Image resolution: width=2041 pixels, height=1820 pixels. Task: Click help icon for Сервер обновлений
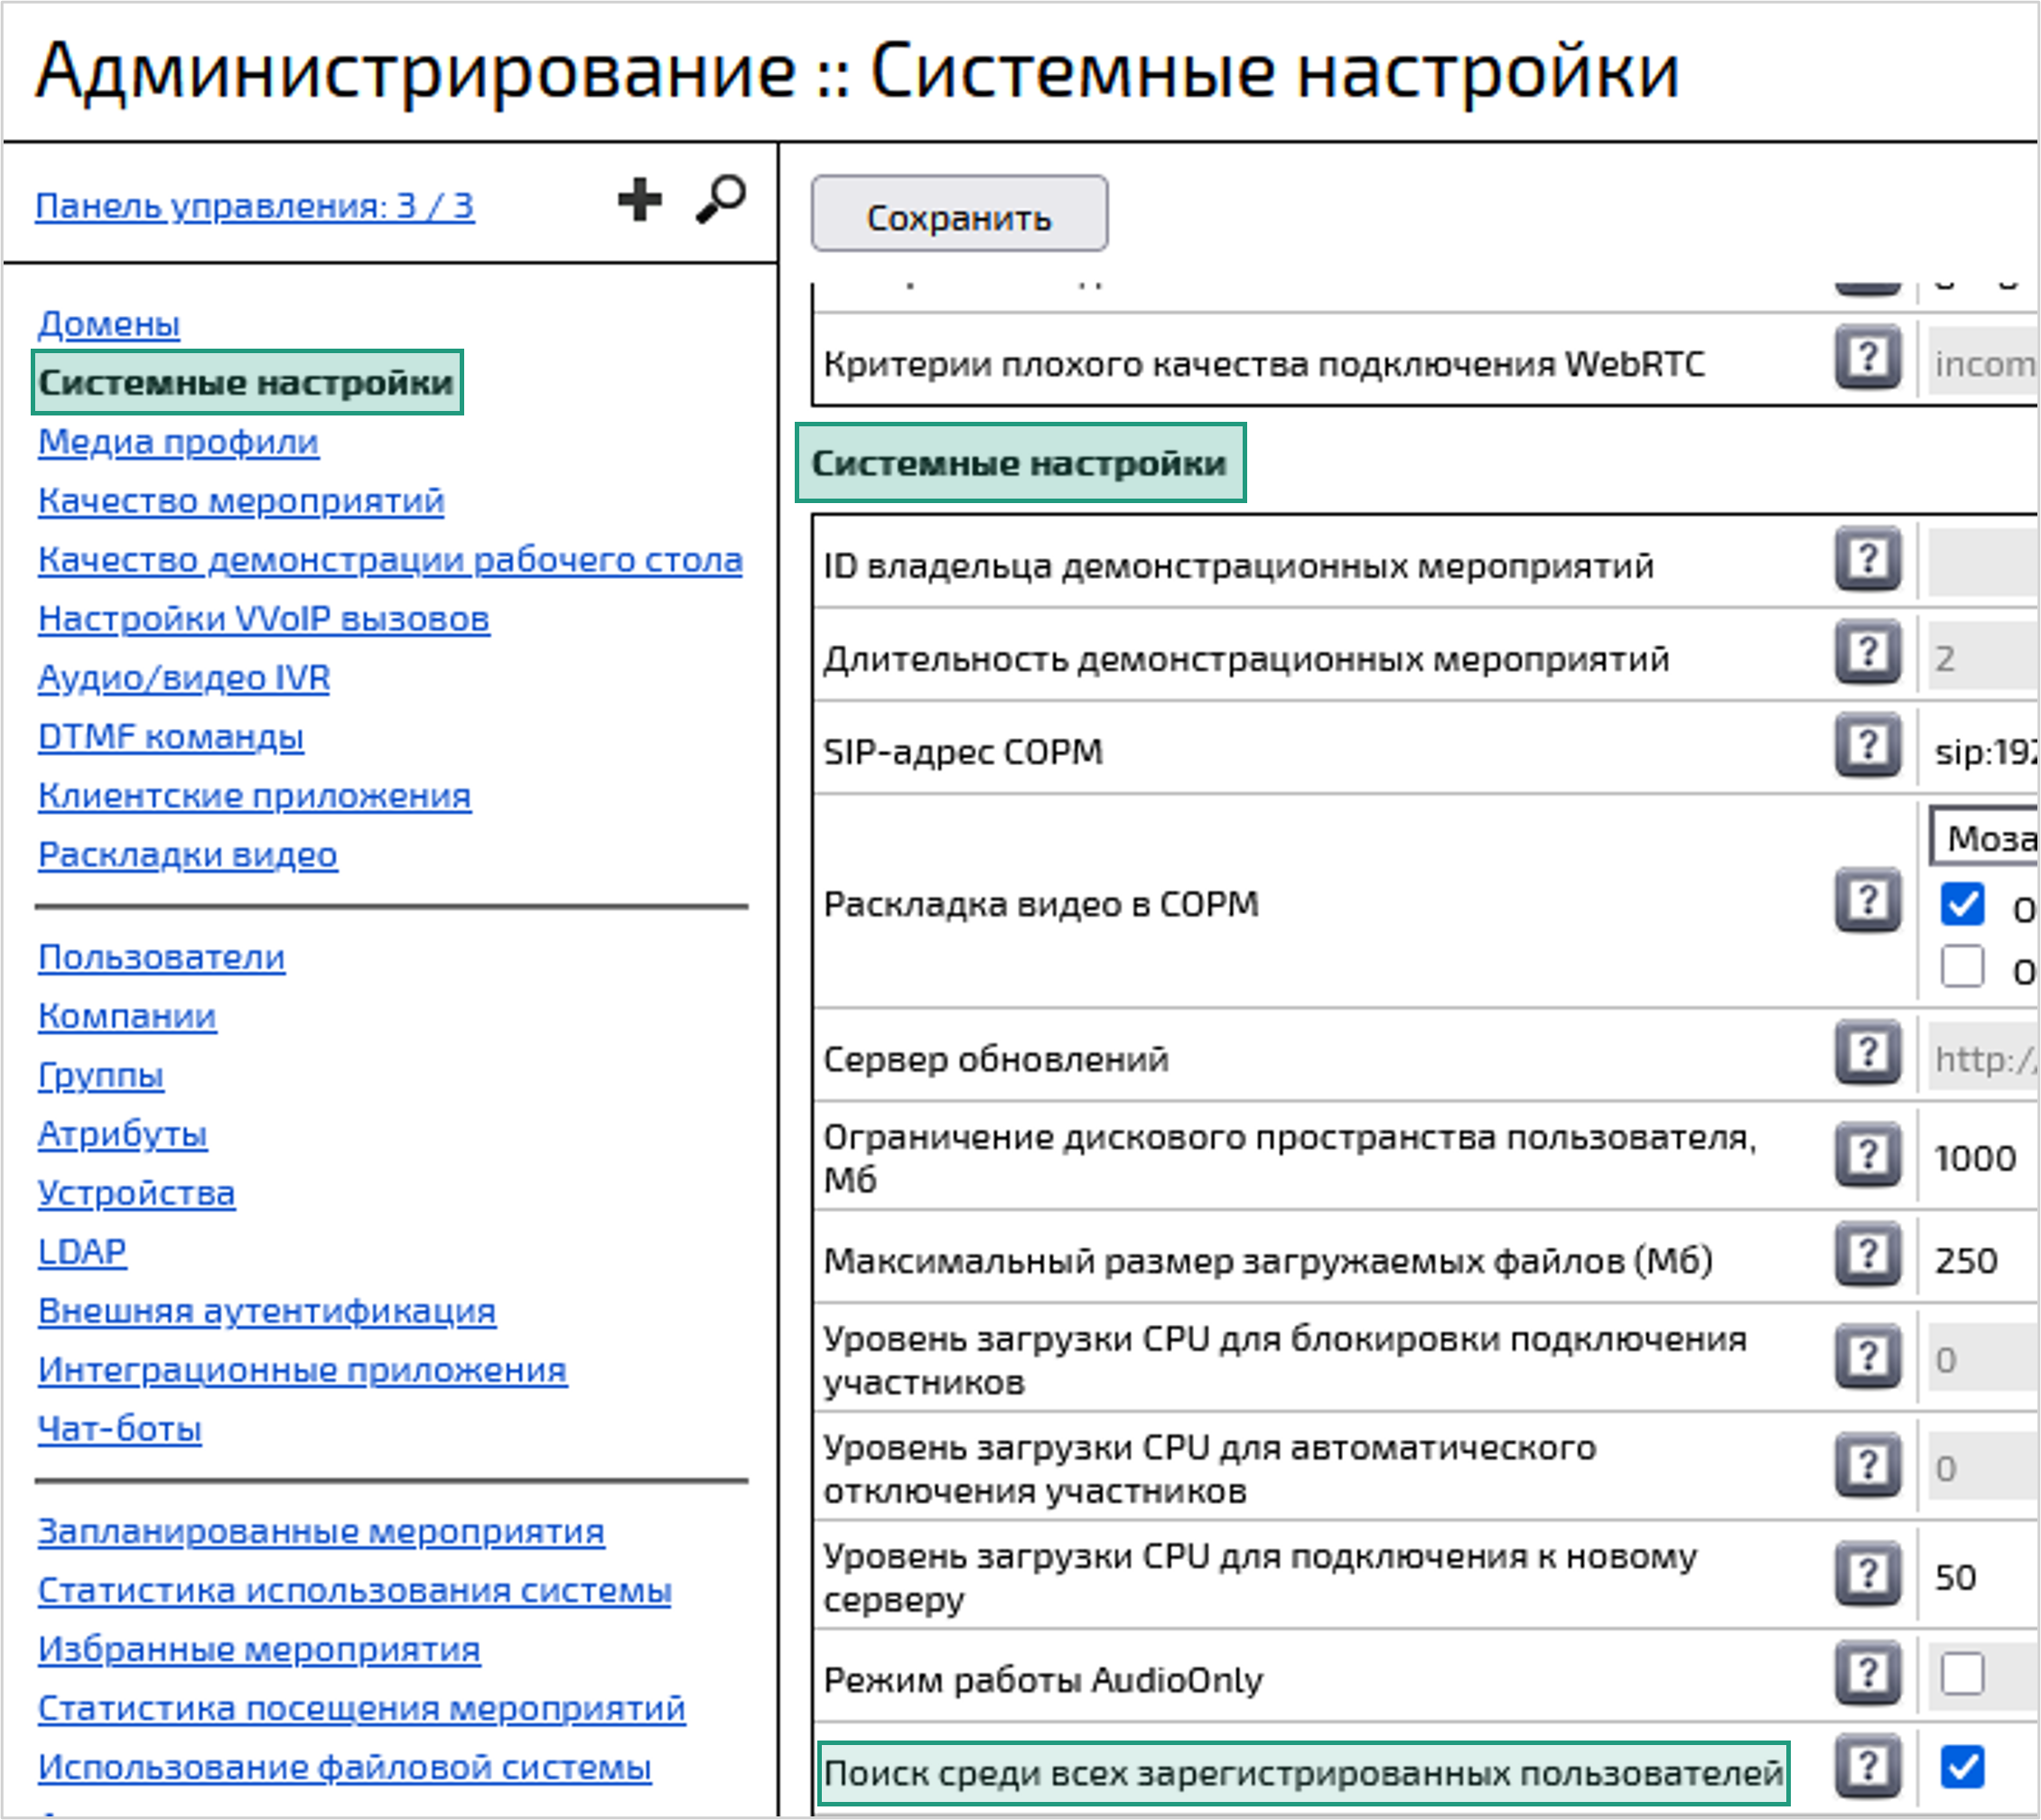click(x=1866, y=1057)
